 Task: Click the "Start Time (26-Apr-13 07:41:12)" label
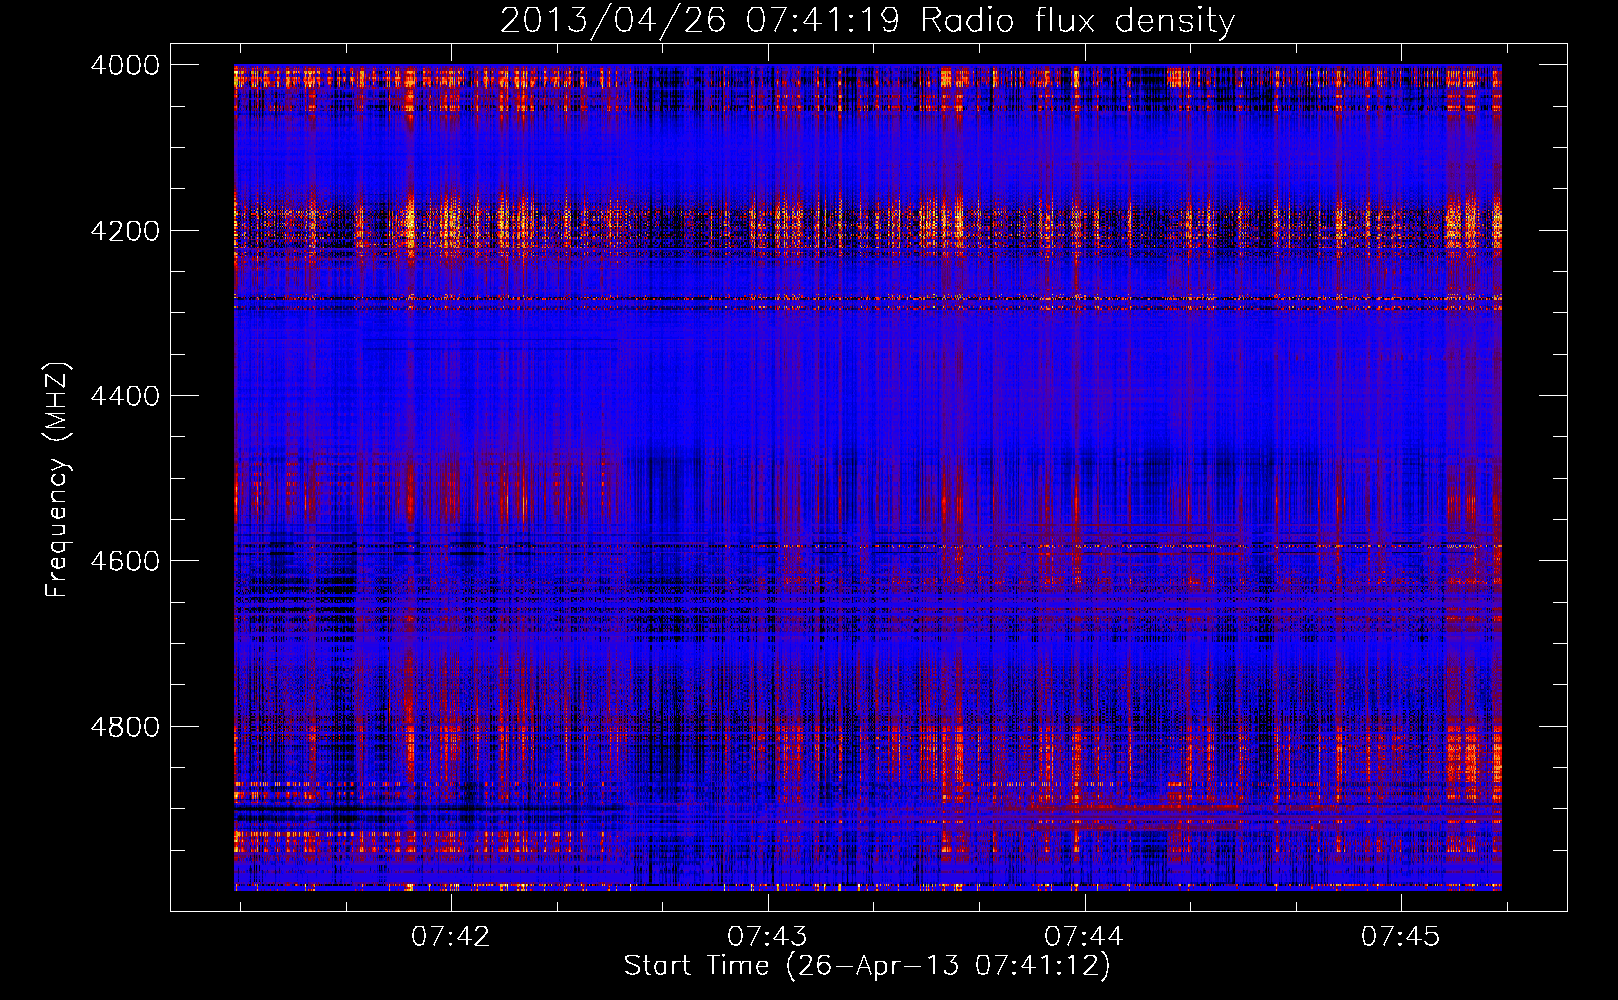[867, 966]
